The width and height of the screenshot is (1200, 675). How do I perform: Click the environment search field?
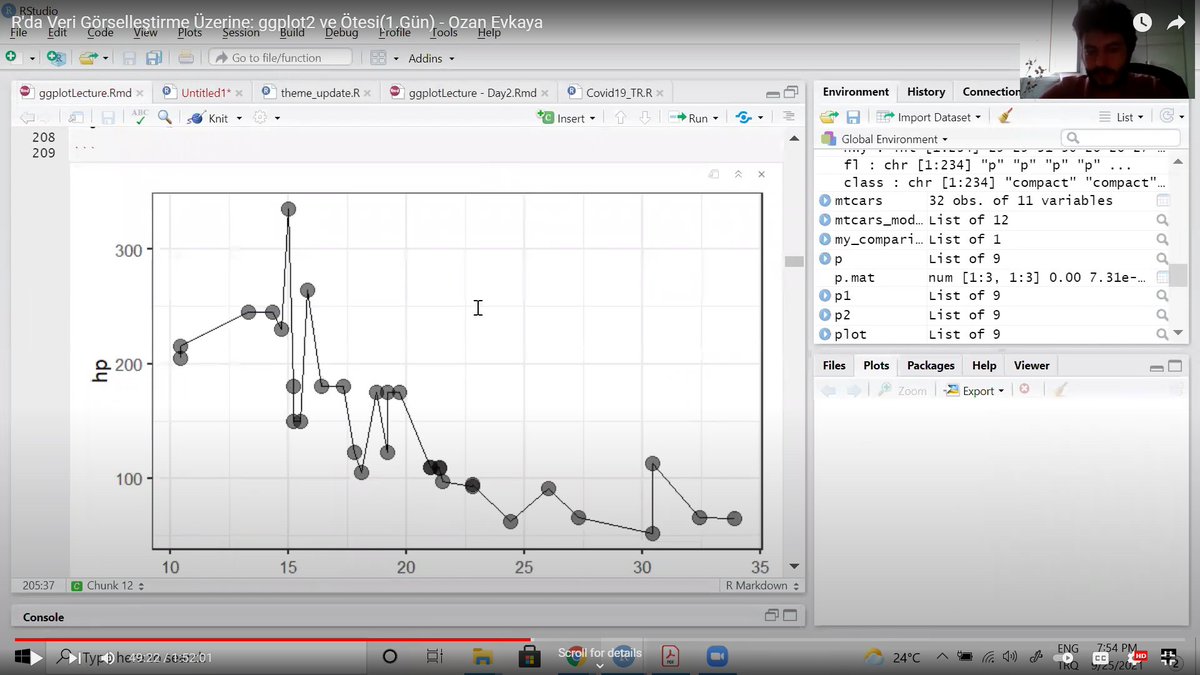click(1118, 138)
